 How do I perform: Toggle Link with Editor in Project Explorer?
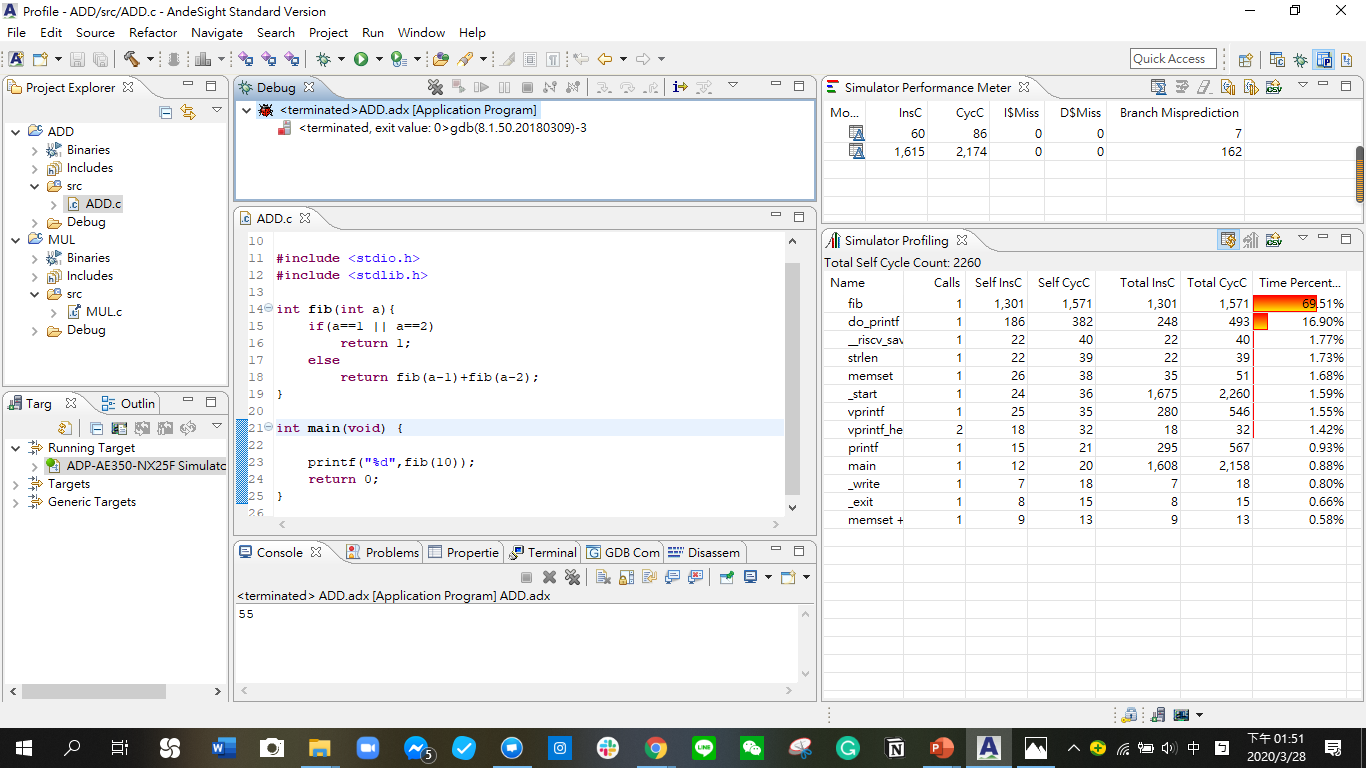click(188, 112)
